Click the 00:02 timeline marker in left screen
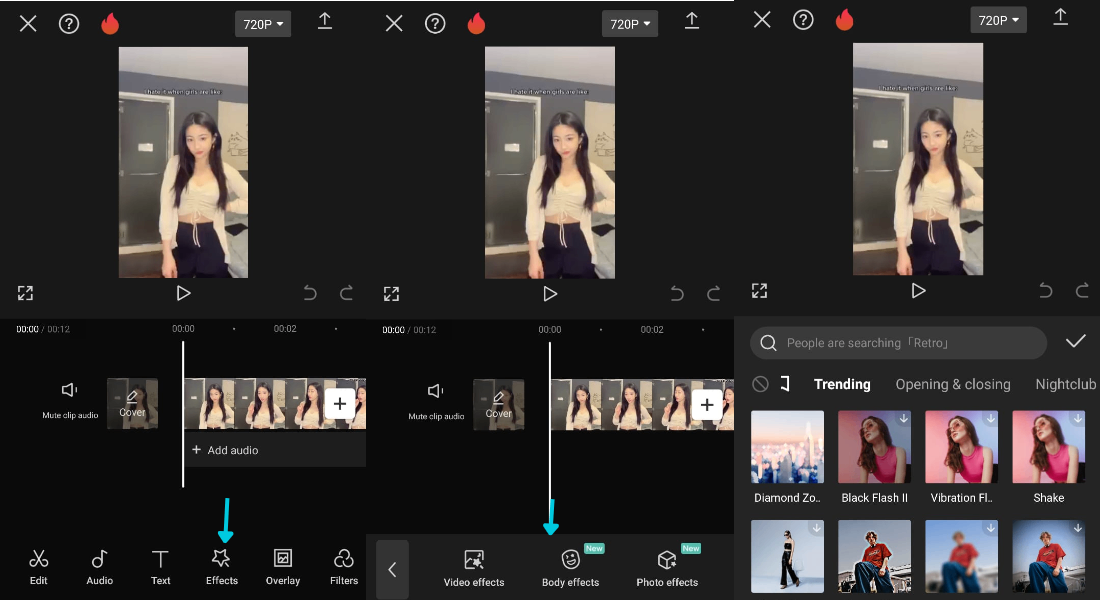Screen dimensions: 1100x600 tap(285, 328)
